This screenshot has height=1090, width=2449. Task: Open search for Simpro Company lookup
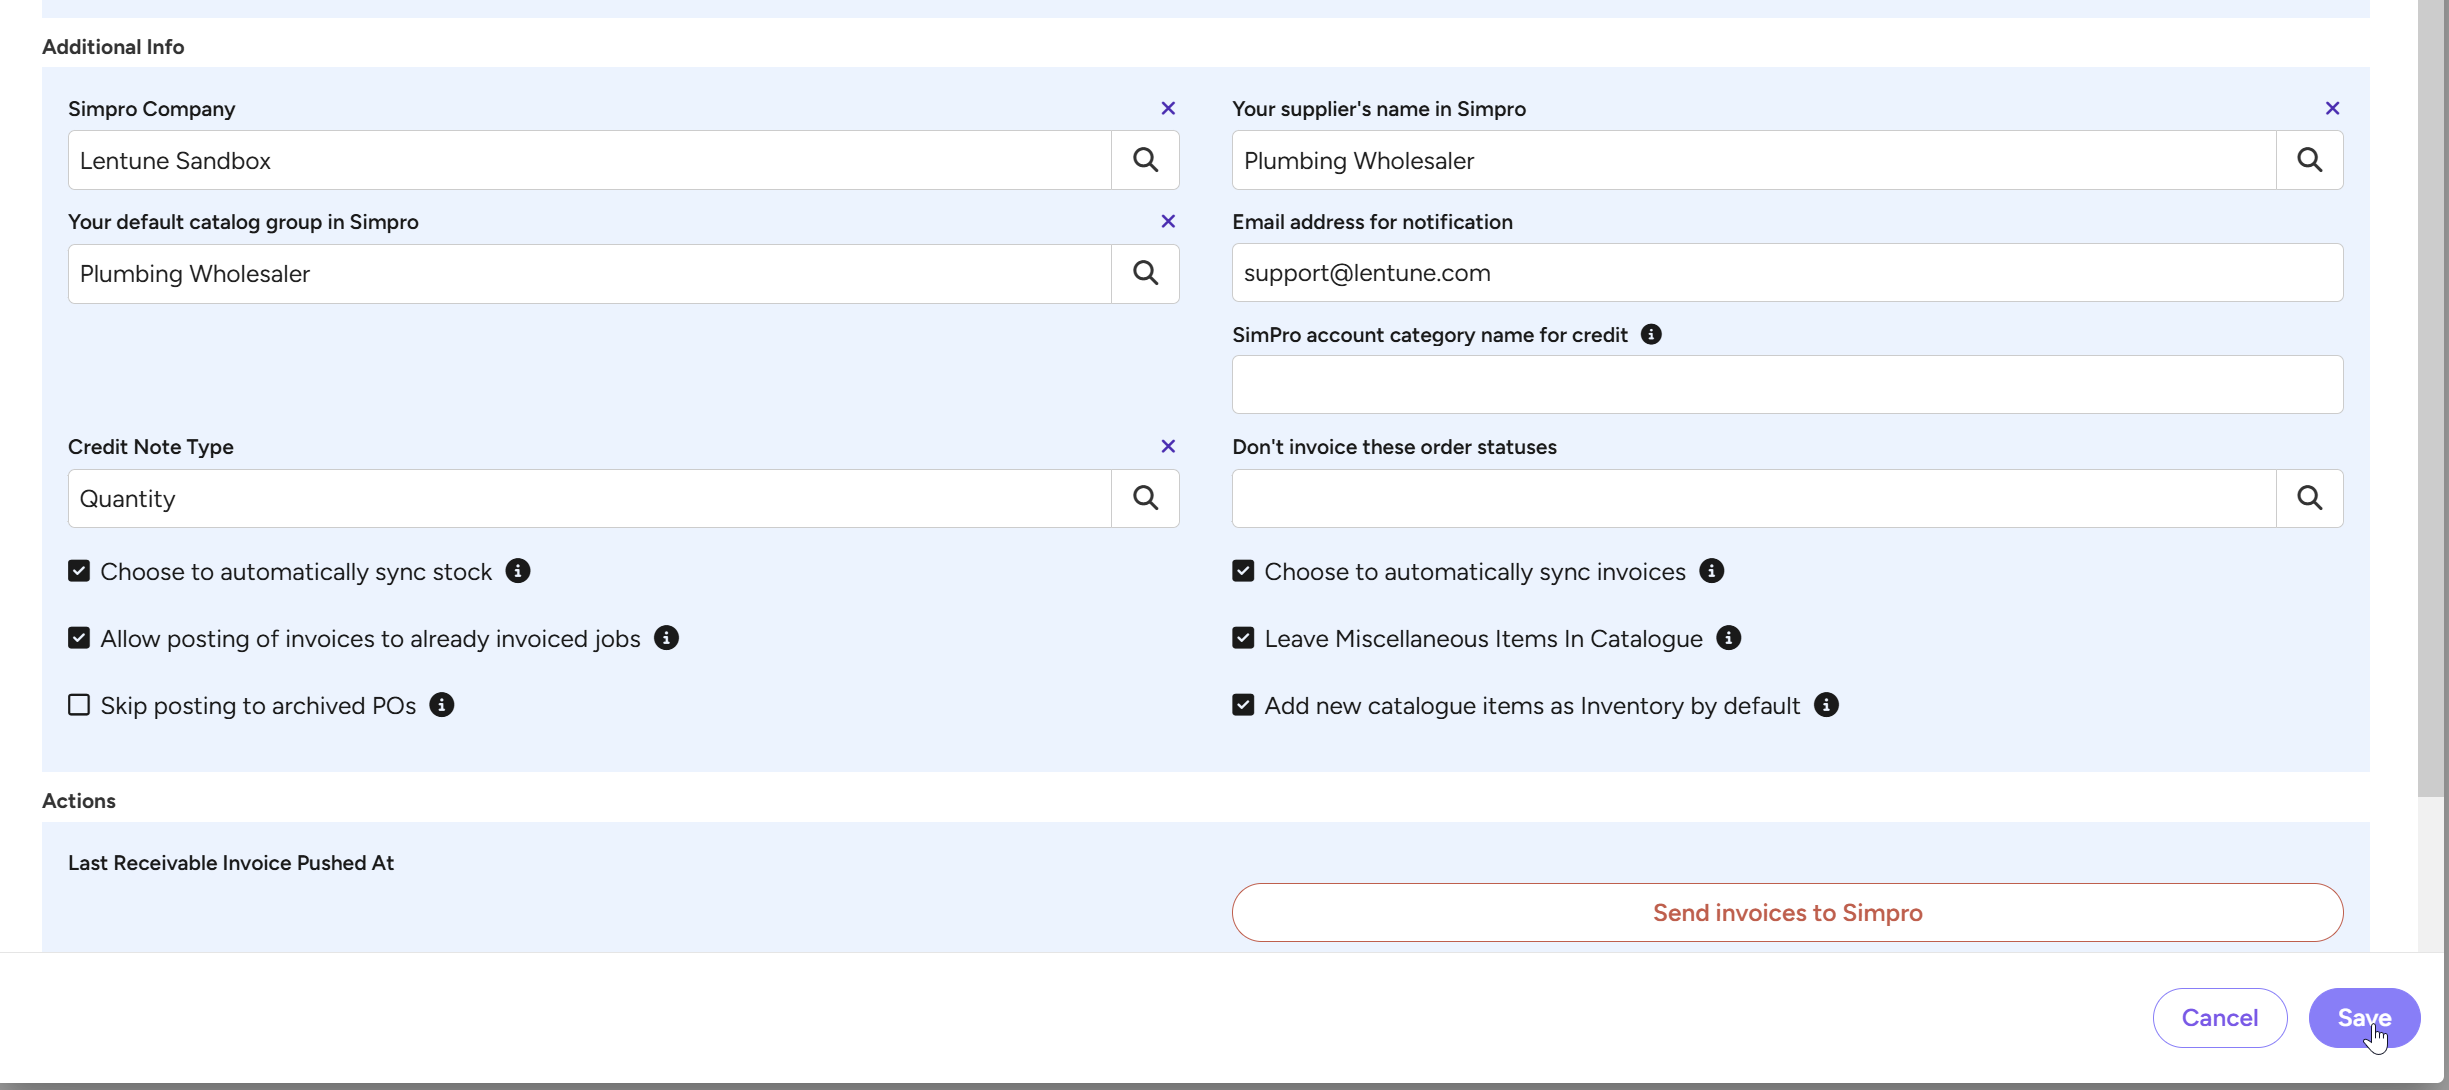click(1146, 160)
